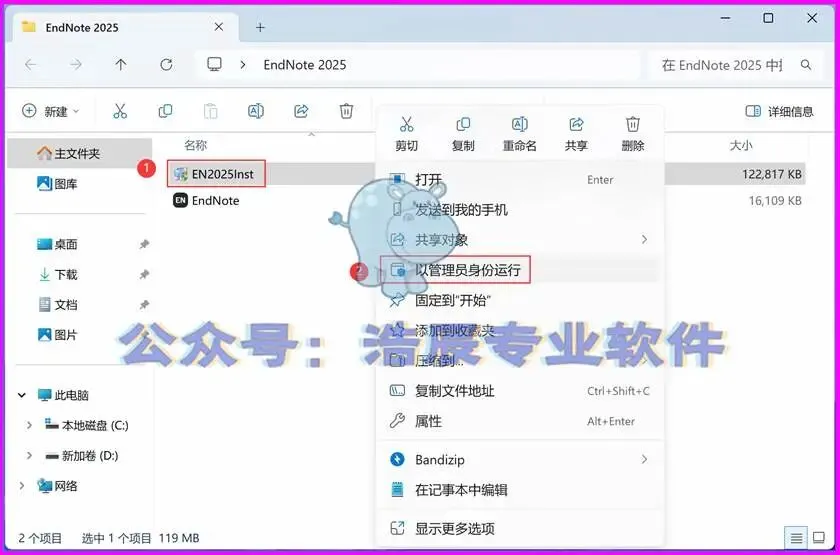Click the 122,817 KB size value
The image size is (840, 555).
click(x=772, y=174)
